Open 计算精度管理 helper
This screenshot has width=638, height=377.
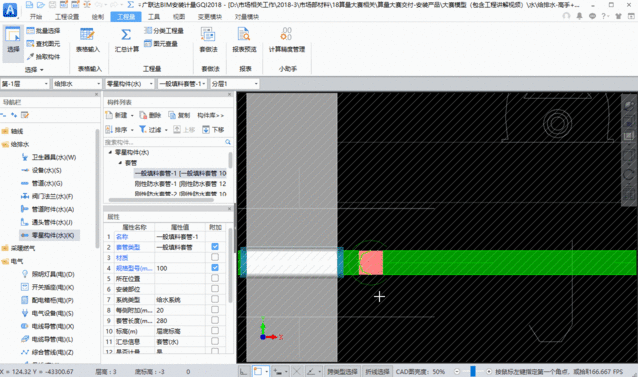tap(287, 40)
